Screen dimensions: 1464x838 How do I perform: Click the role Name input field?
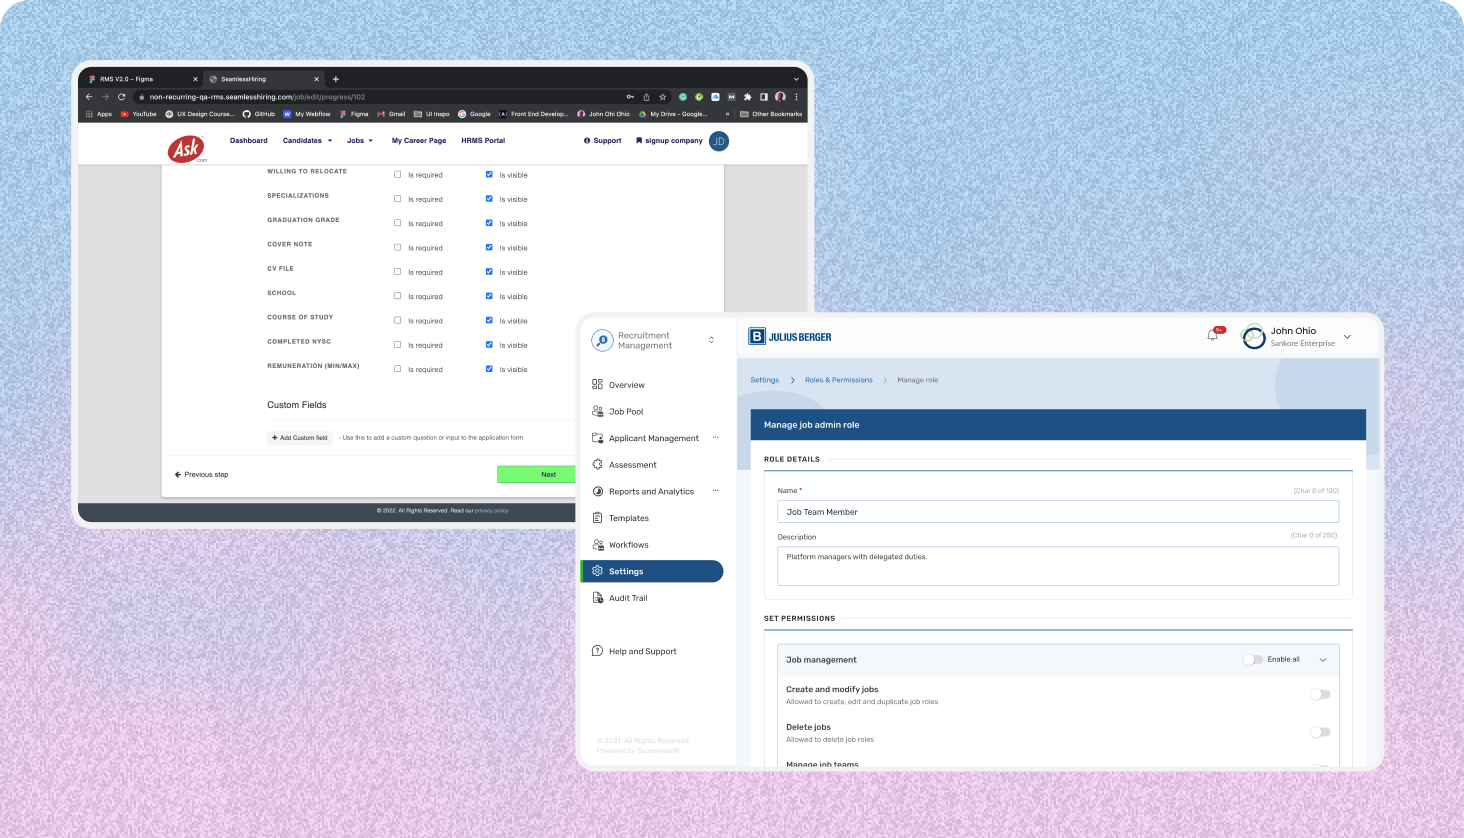1058,512
